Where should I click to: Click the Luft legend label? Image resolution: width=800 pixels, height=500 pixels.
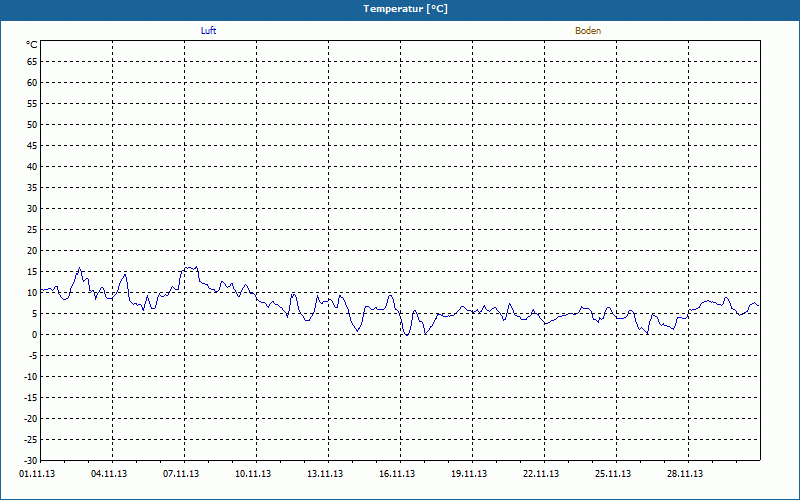pos(208,31)
